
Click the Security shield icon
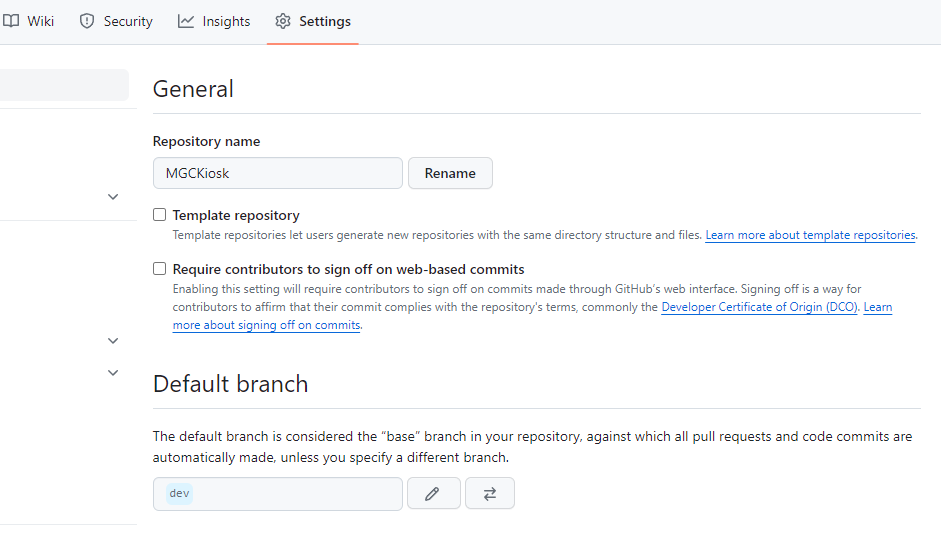[87, 21]
